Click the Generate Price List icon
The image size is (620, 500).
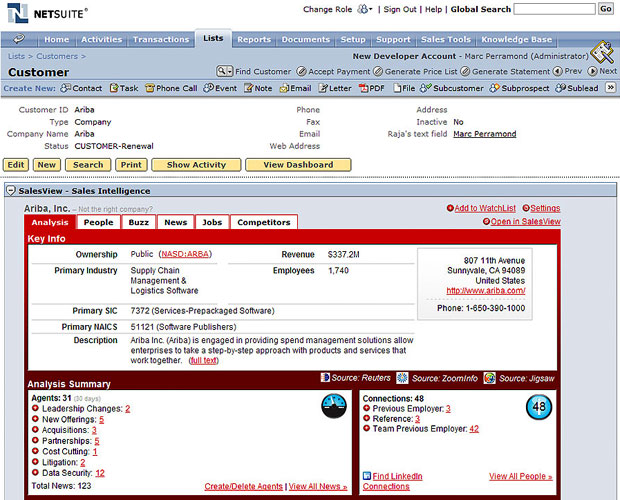[x=378, y=71]
